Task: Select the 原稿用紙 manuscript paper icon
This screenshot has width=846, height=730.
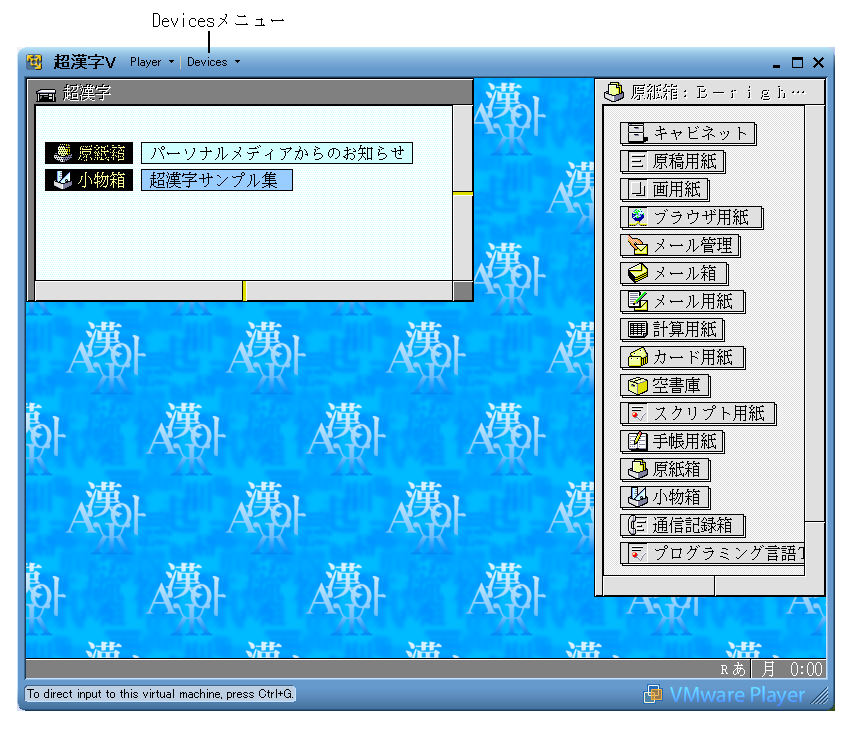Action: (x=636, y=162)
